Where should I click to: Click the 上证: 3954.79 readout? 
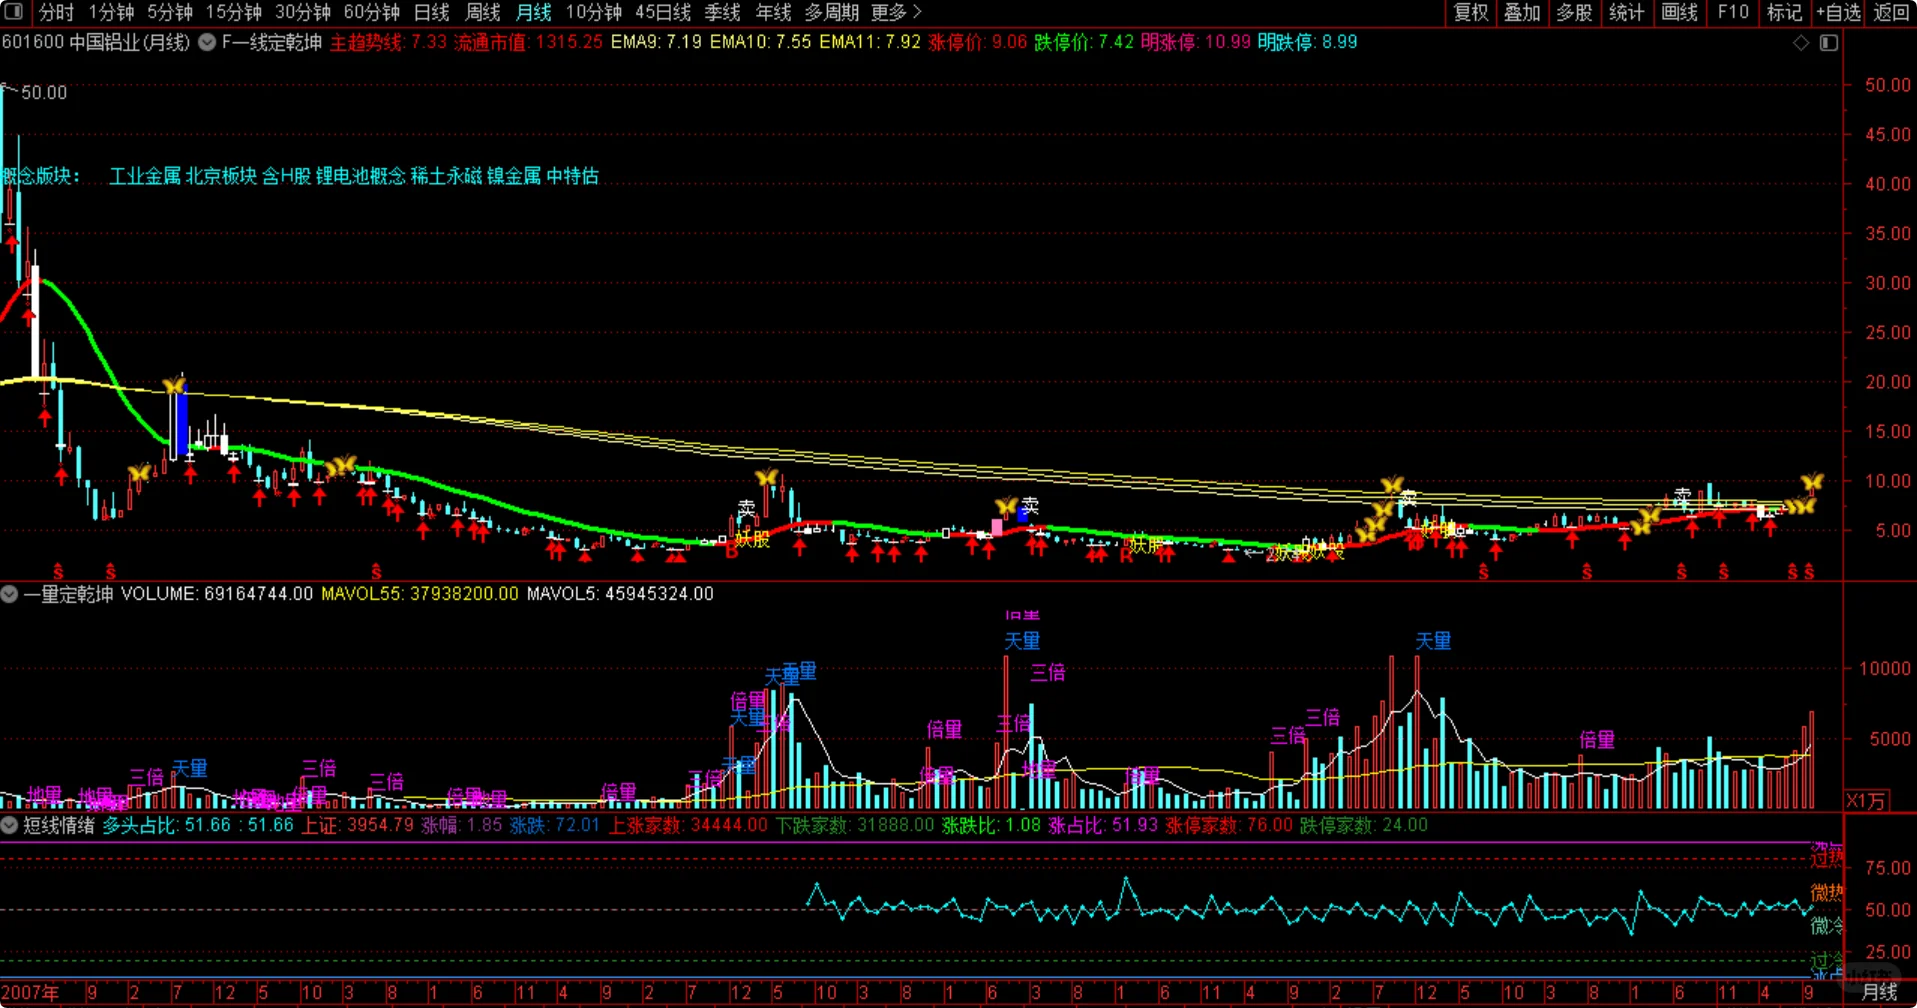tap(358, 825)
